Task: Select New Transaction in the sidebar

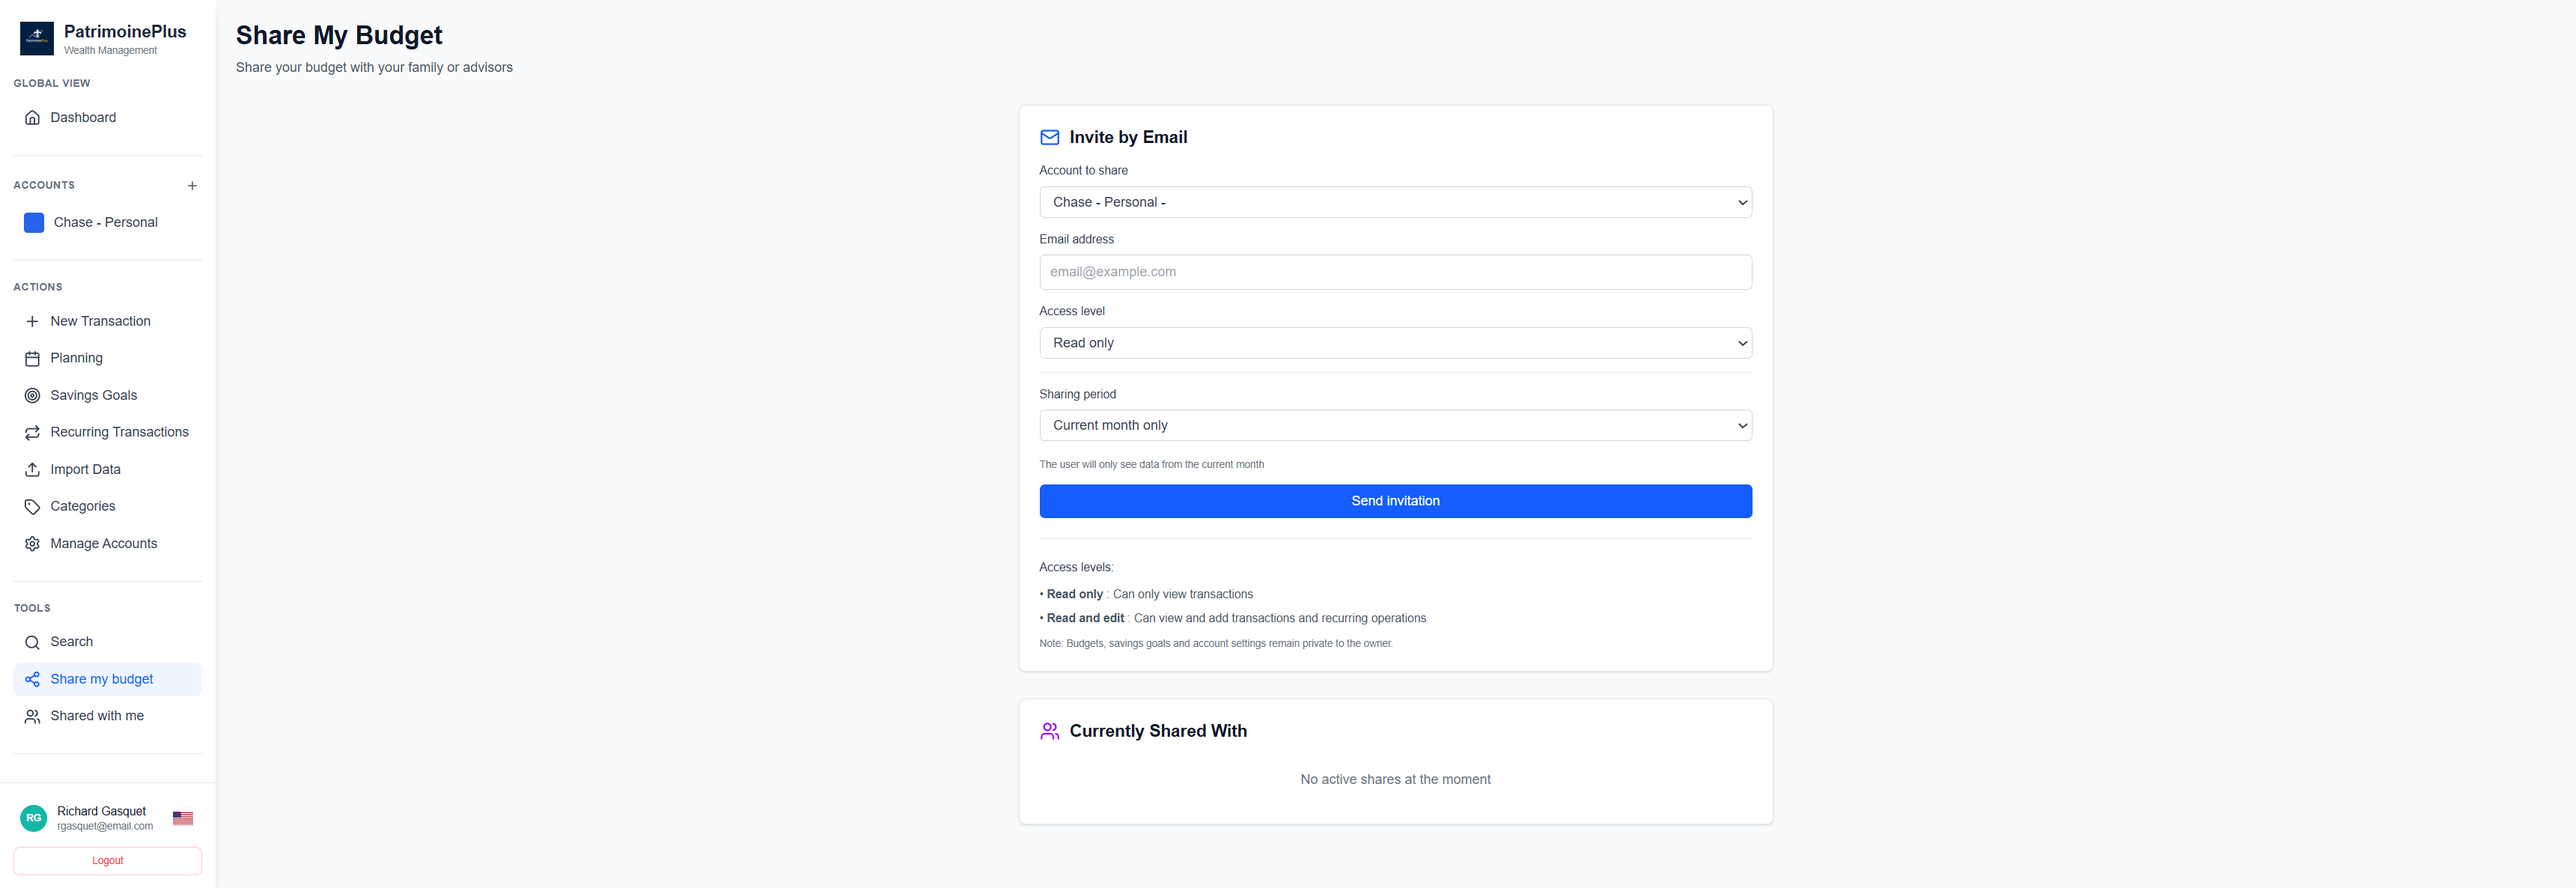Action: click(x=100, y=321)
